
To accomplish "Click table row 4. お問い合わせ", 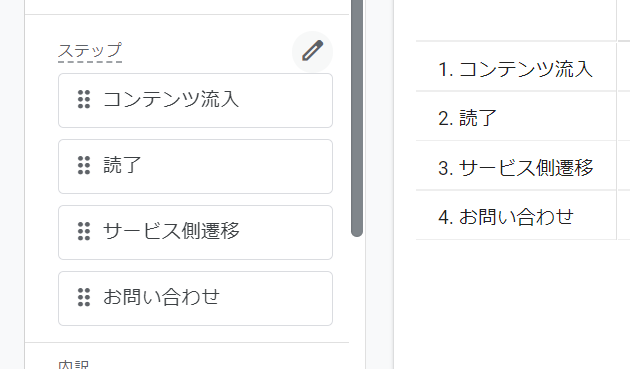I will 516,215.
